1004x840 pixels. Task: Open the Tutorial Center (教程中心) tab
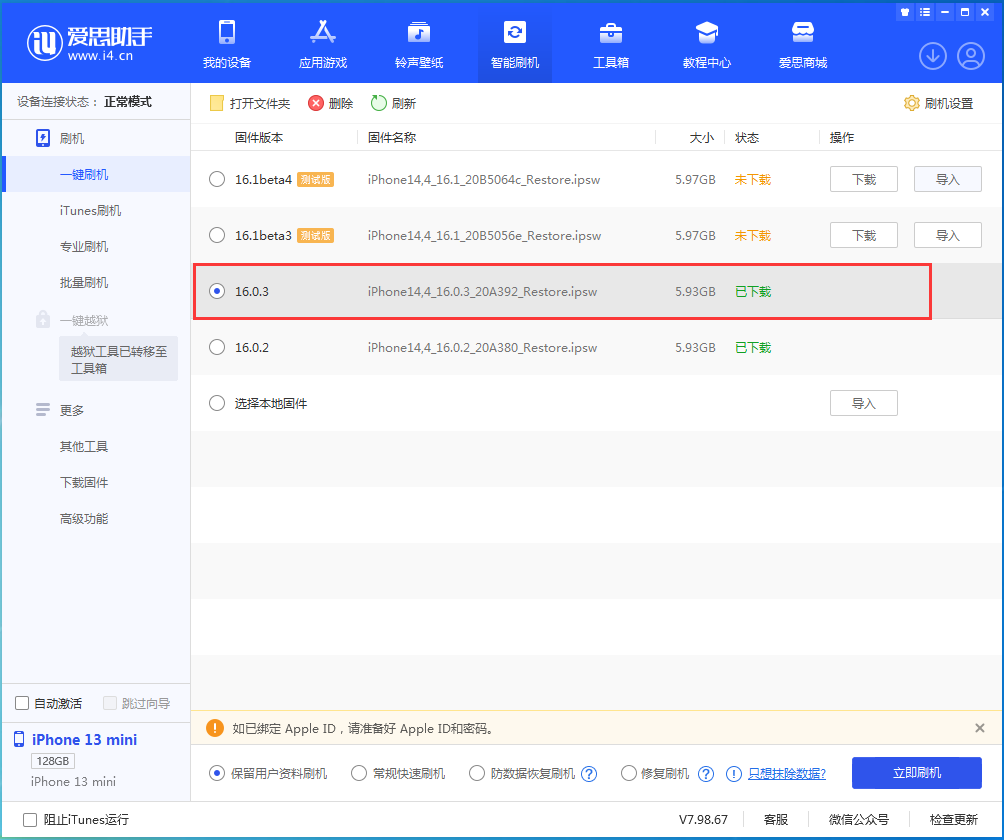point(707,44)
